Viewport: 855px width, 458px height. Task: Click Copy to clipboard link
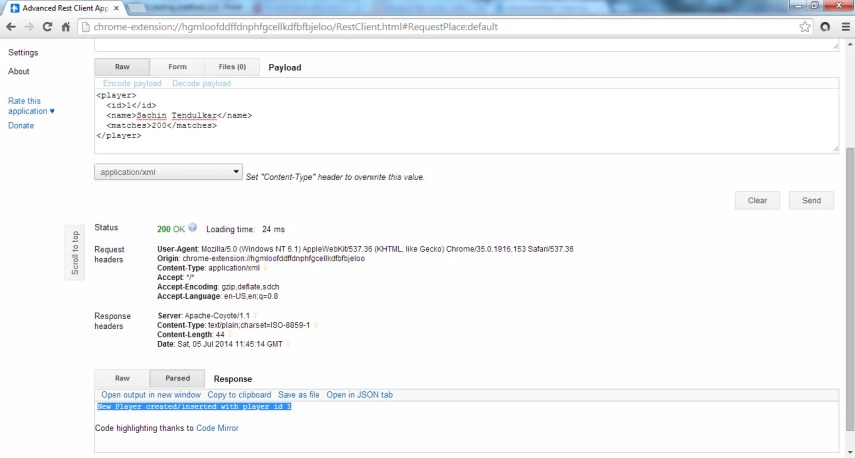point(239,395)
